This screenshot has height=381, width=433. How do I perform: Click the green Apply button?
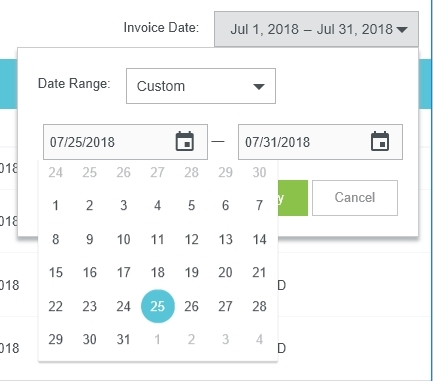click(x=293, y=198)
